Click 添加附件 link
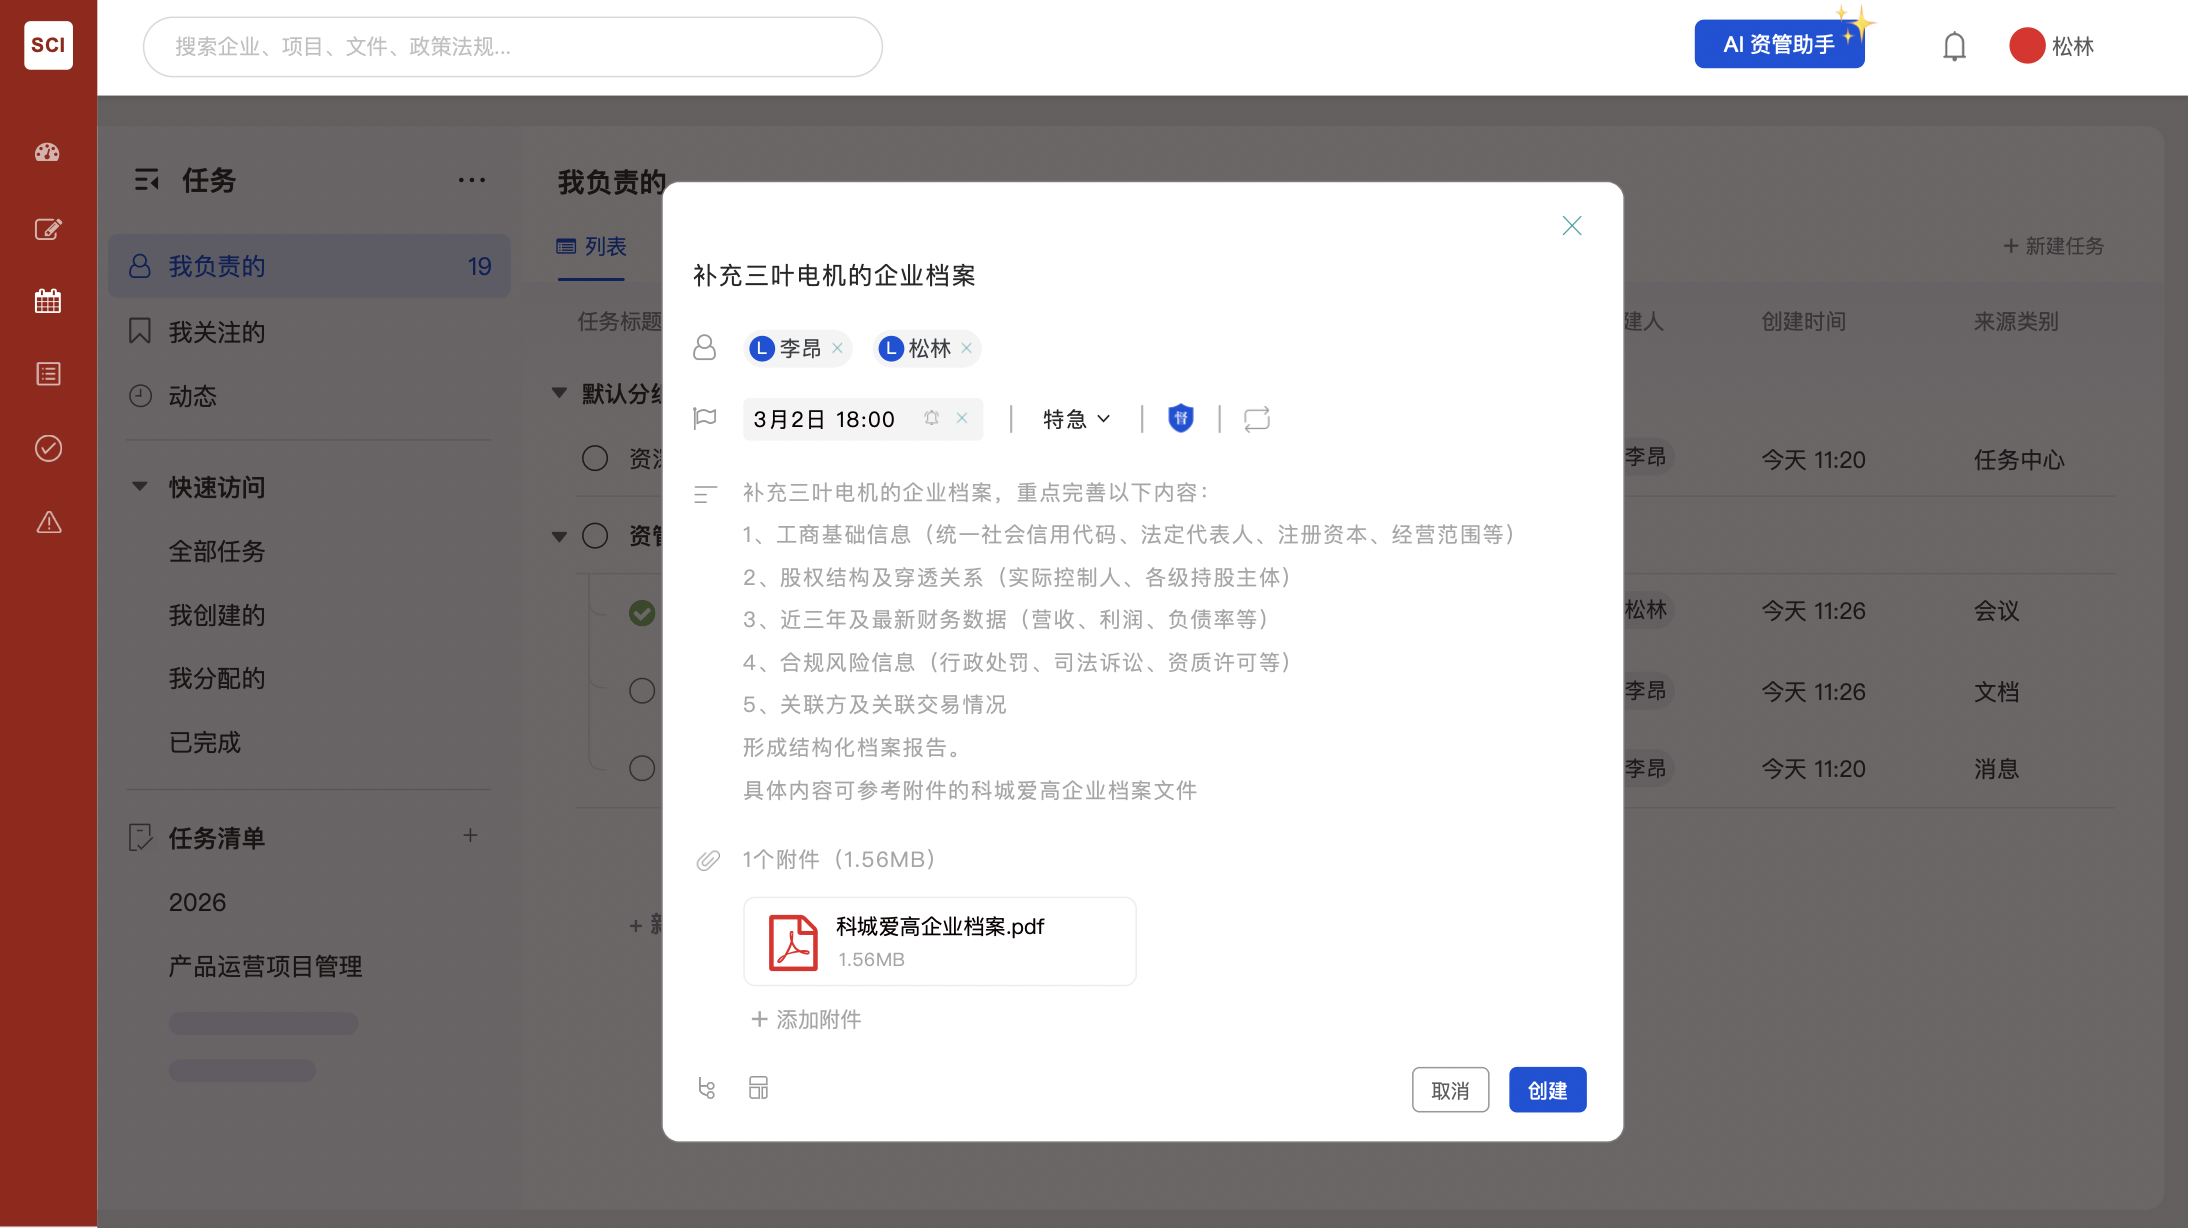Image resolution: width=2188 pixels, height=1228 pixels. (x=806, y=1019)
